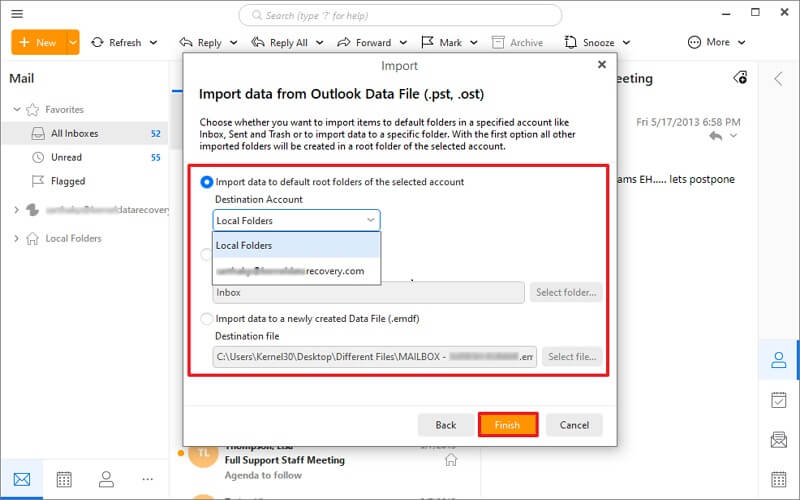Click the Reply toolbar button
800x500 pixels.
[x=201, y=42]
